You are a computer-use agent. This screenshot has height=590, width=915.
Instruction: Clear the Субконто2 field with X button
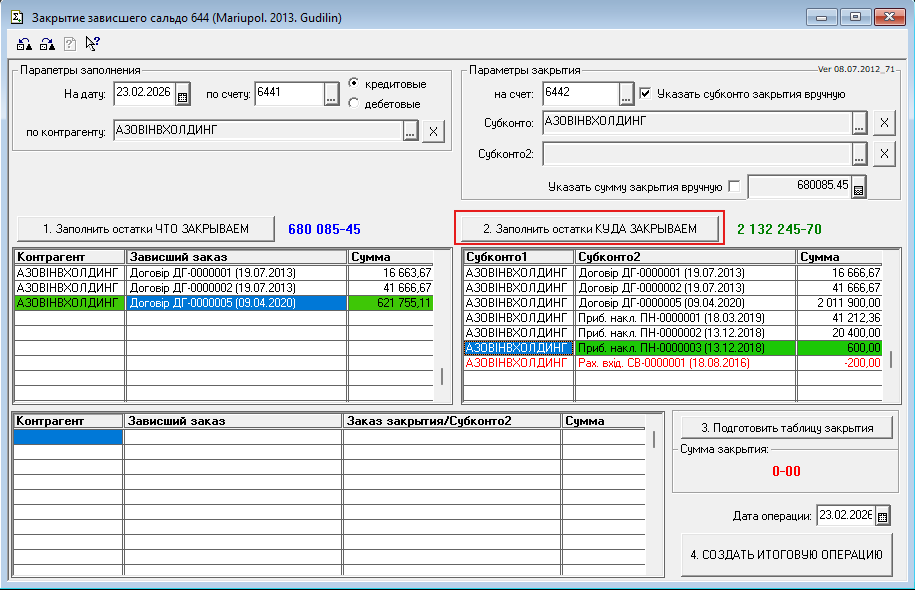point(883,154)
